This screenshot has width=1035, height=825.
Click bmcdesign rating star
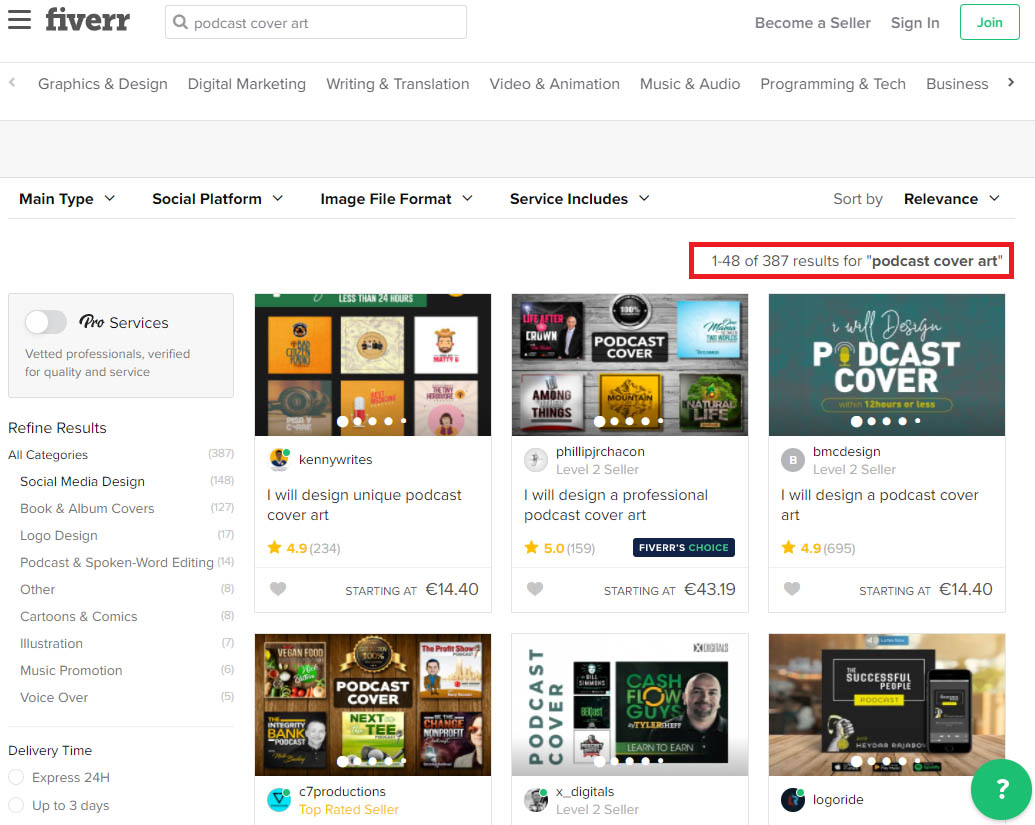(788, 547)
